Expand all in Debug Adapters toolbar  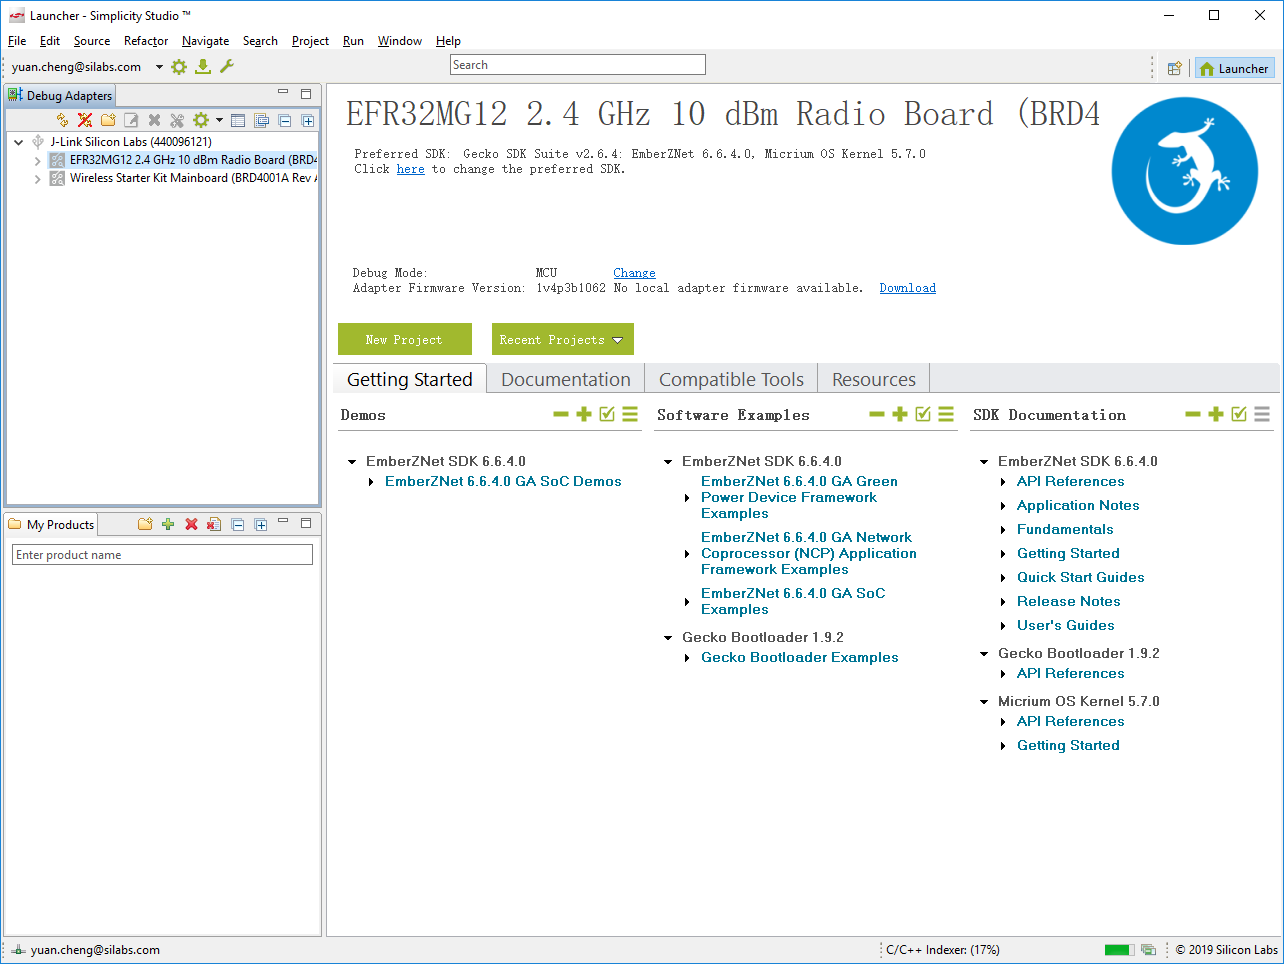(x=308, y=121)
